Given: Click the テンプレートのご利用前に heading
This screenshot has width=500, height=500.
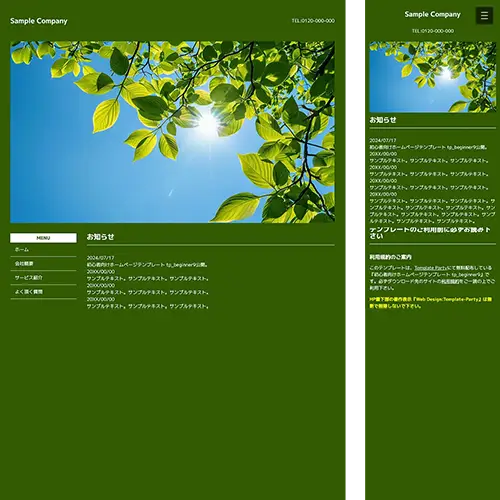Looking at the screenshot, I should pos(430,233).
